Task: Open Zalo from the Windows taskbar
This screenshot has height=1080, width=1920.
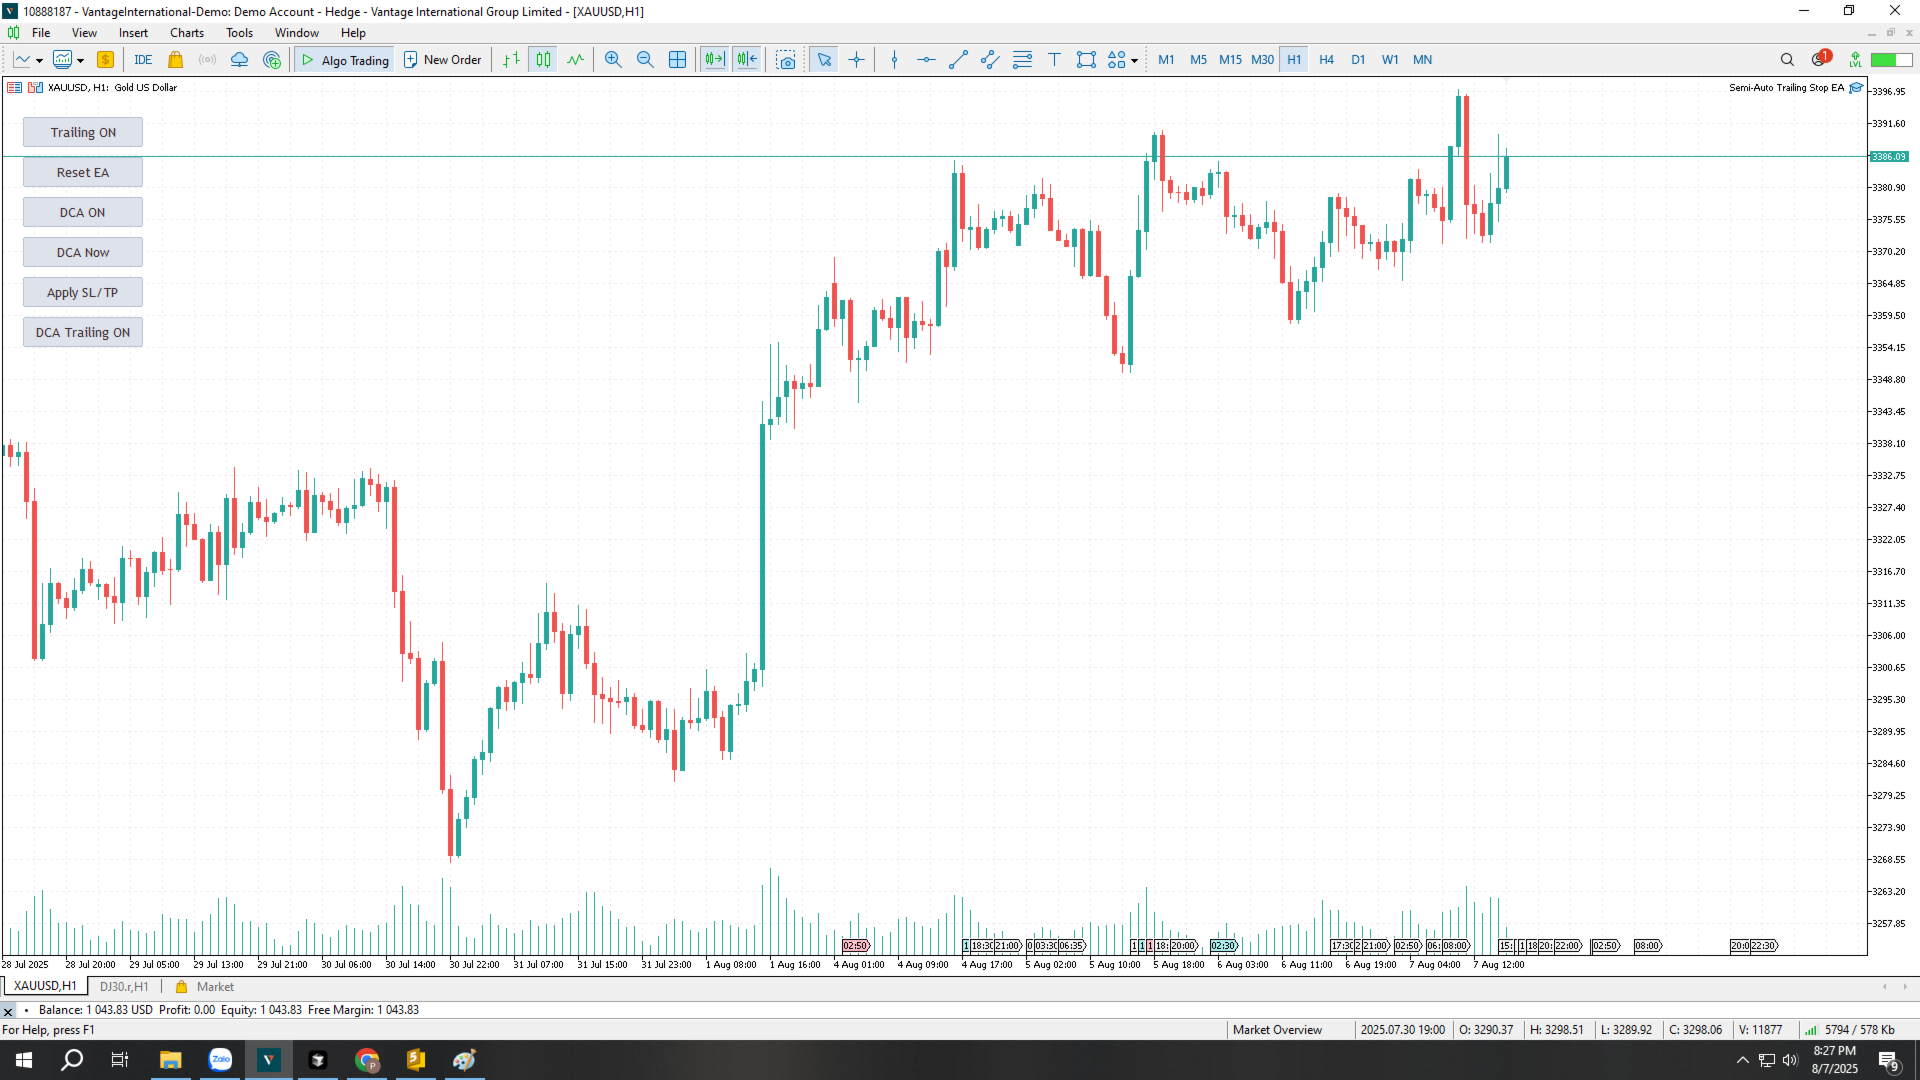Action: click(x=220, y=1060)
